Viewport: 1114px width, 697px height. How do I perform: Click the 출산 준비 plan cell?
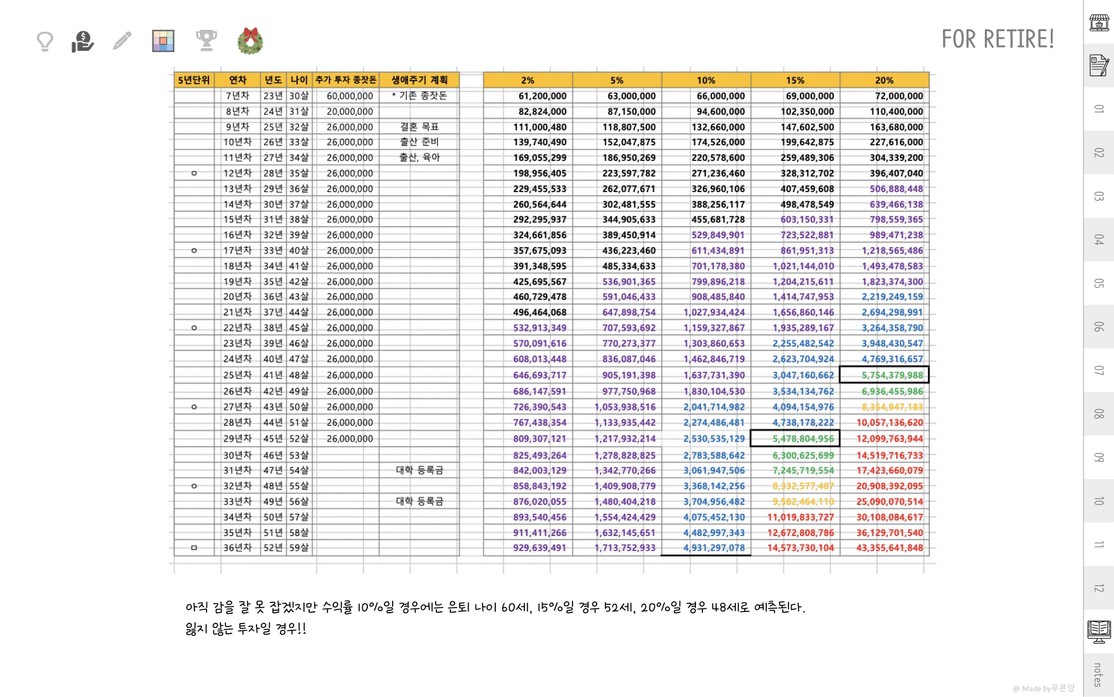tap(419, 142)
